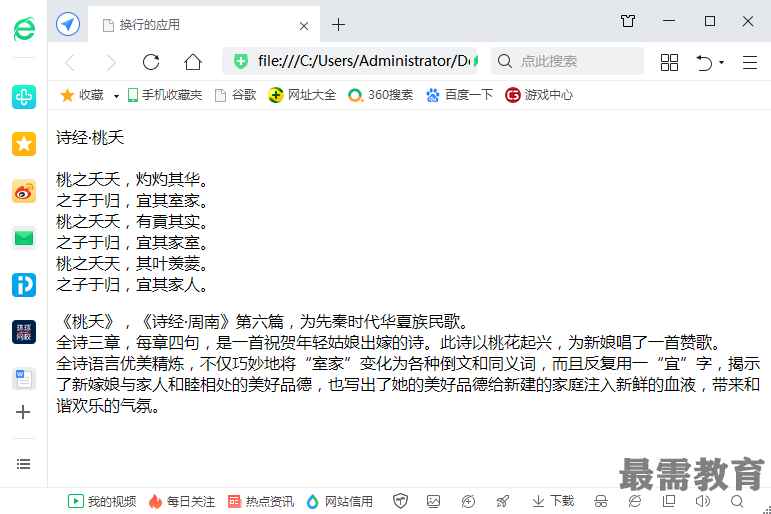Click the undo closed tab arrow

click(x=704, y=62)
